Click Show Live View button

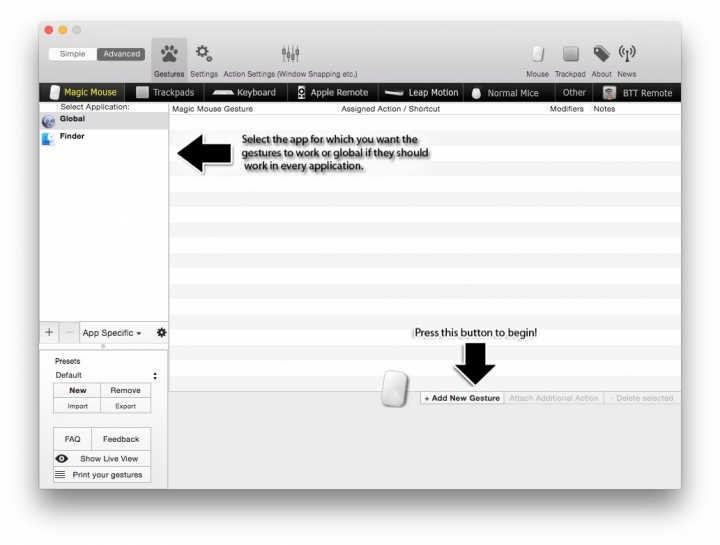pos(102,459)
